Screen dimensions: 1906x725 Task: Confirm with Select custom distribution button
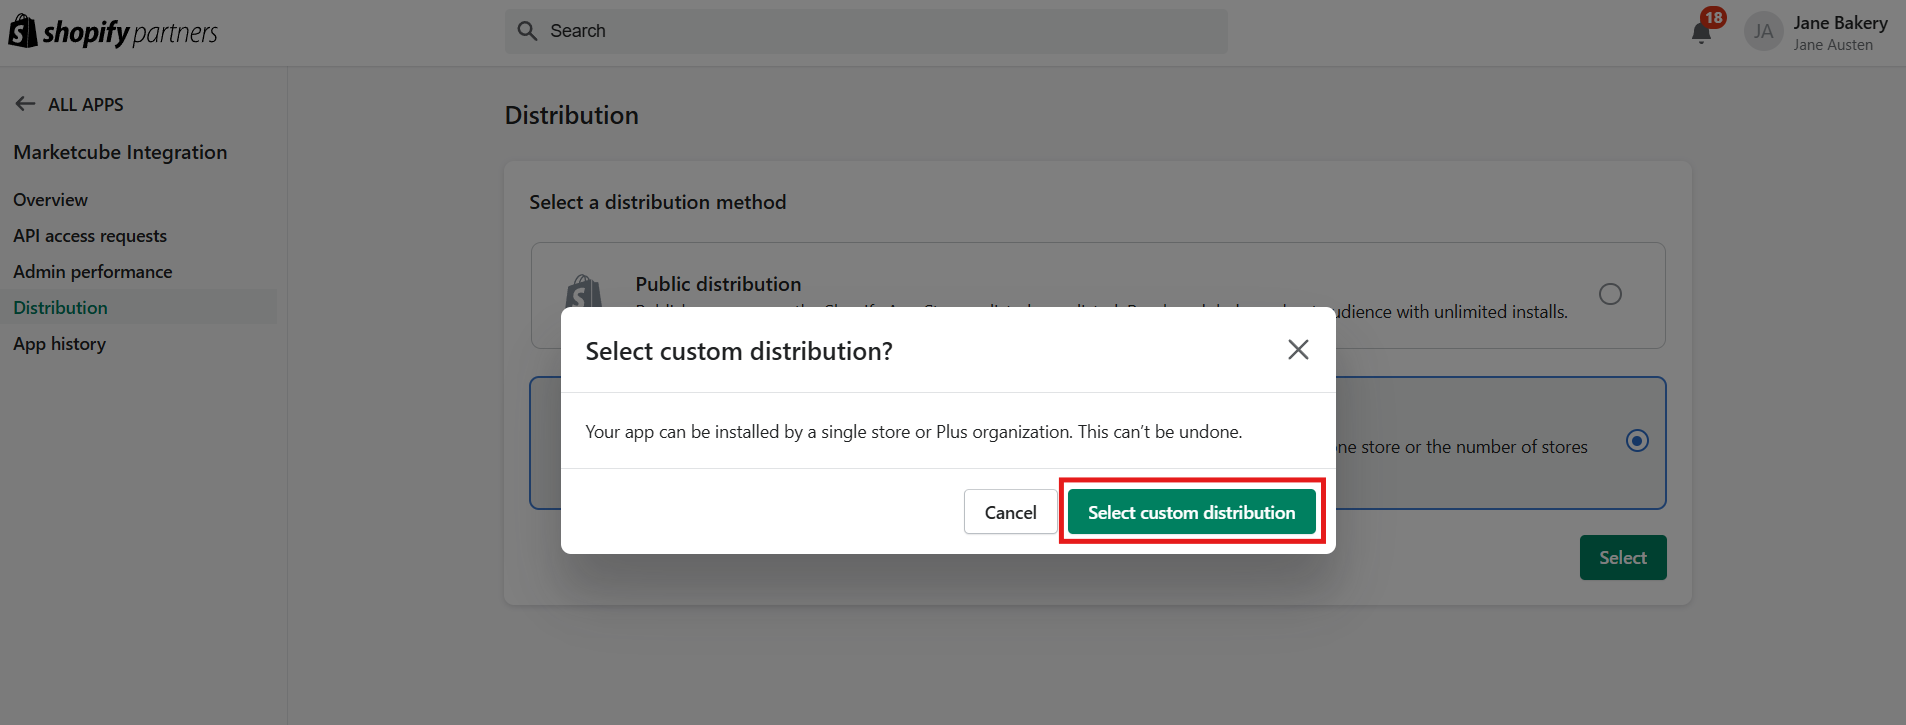pyautogui.click(x=1191, y=512)
